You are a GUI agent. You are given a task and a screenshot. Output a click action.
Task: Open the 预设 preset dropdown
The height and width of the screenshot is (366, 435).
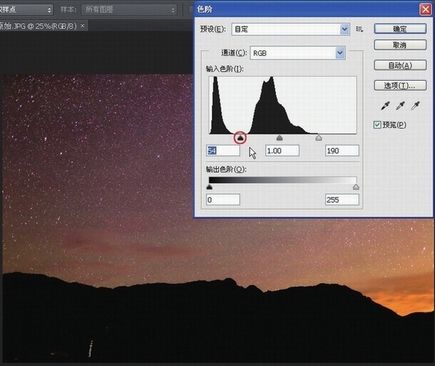click(290, 29)
